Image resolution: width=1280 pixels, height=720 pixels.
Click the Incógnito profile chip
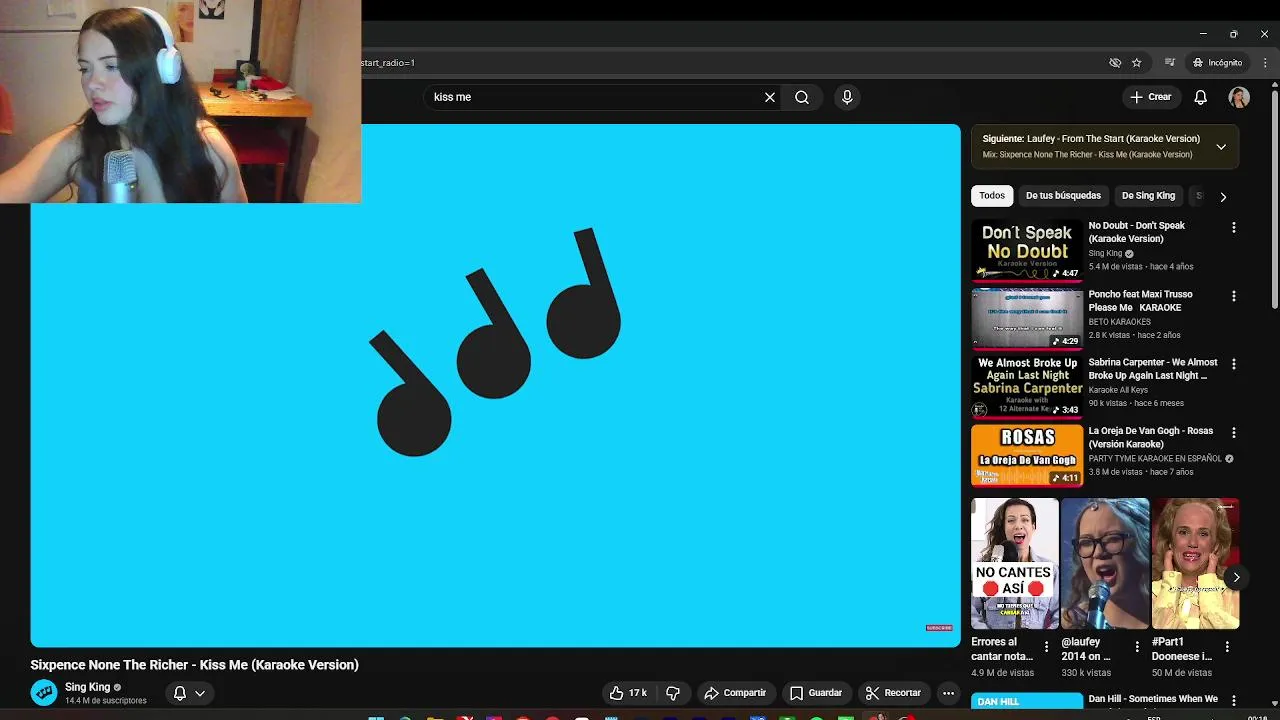[1217, 62]
